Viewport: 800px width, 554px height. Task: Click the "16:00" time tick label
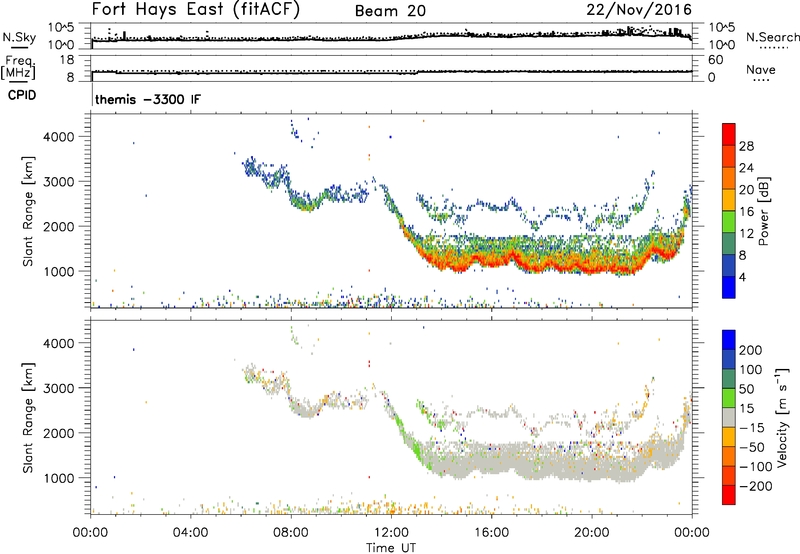click(x=491, y=533)
